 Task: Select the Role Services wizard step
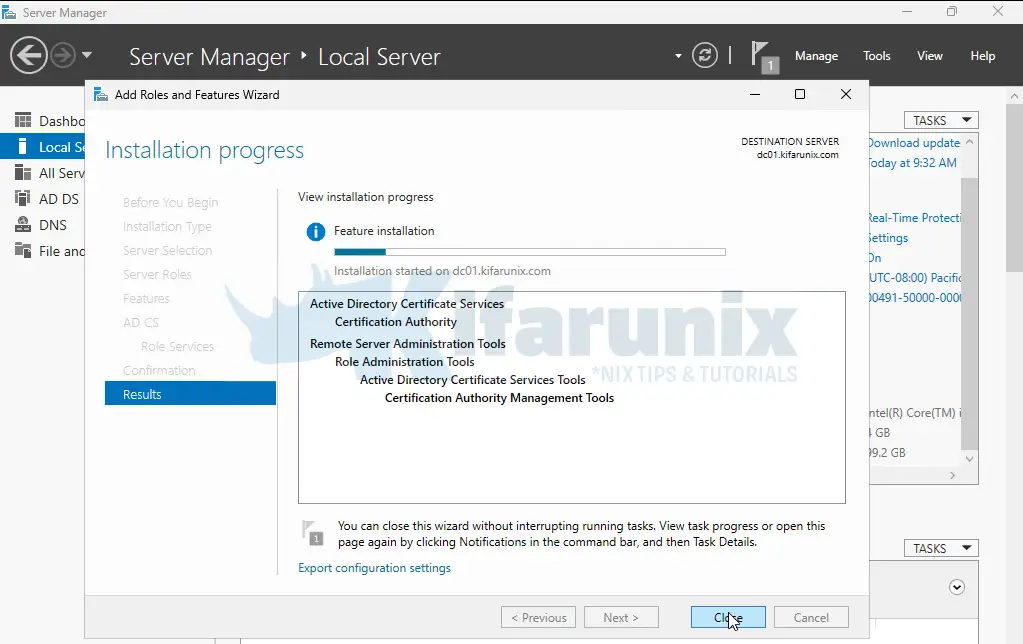click(177, 346)
